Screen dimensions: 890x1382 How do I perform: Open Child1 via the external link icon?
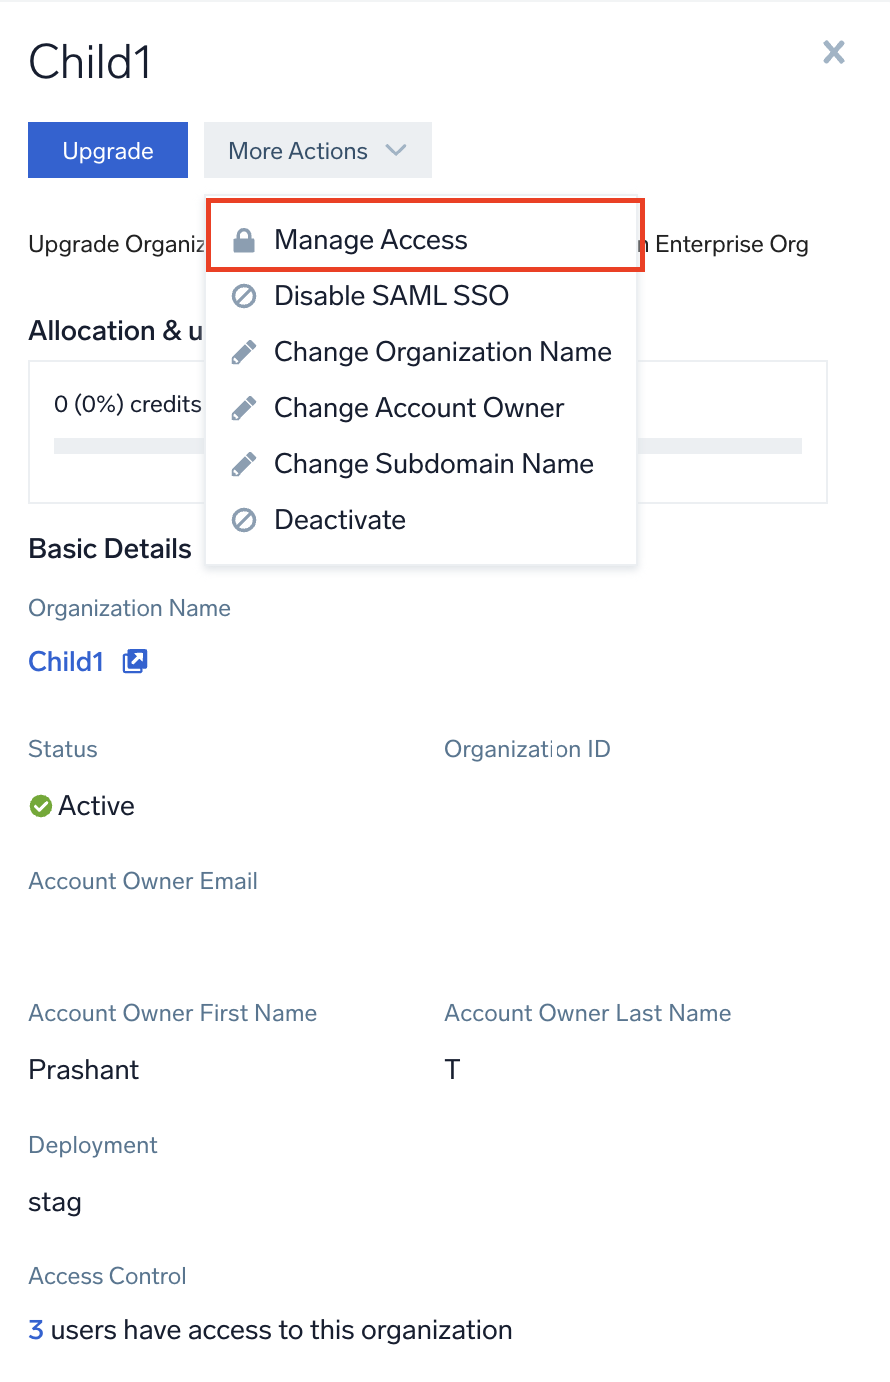click(x=134, y=660)
